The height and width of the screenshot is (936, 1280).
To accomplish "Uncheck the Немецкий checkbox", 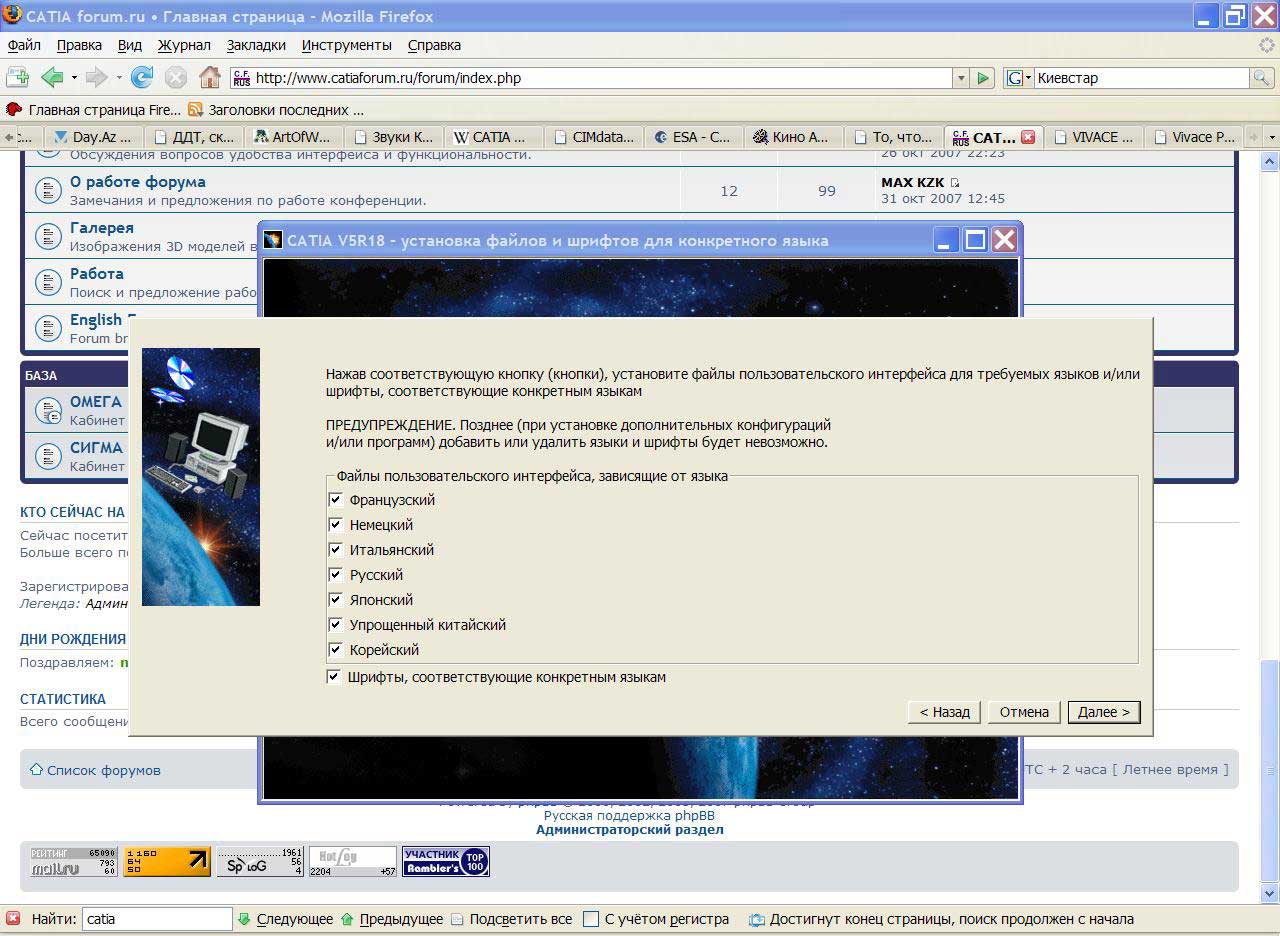I will point(336,525).
